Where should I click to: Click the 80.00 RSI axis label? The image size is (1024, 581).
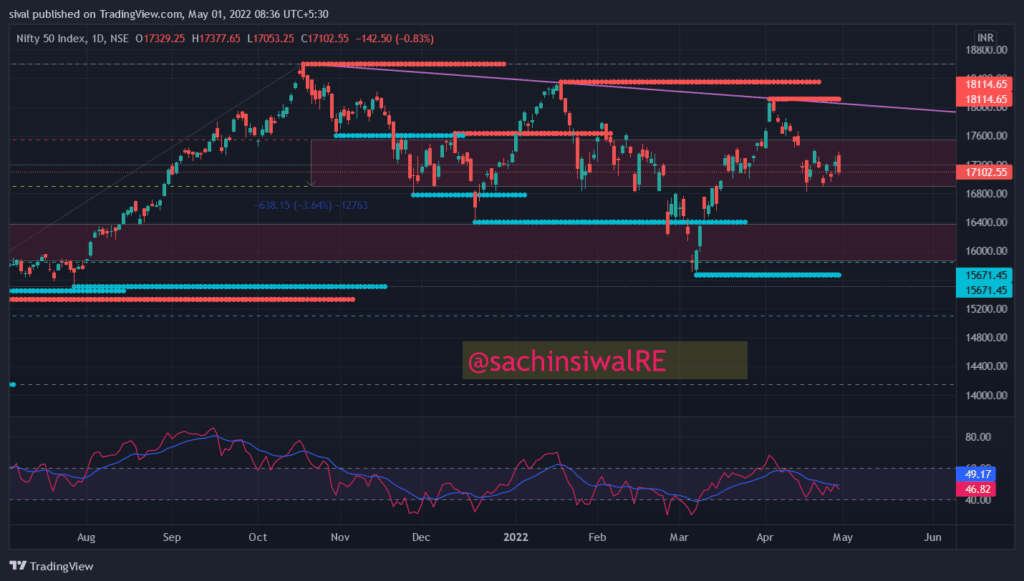978,437
